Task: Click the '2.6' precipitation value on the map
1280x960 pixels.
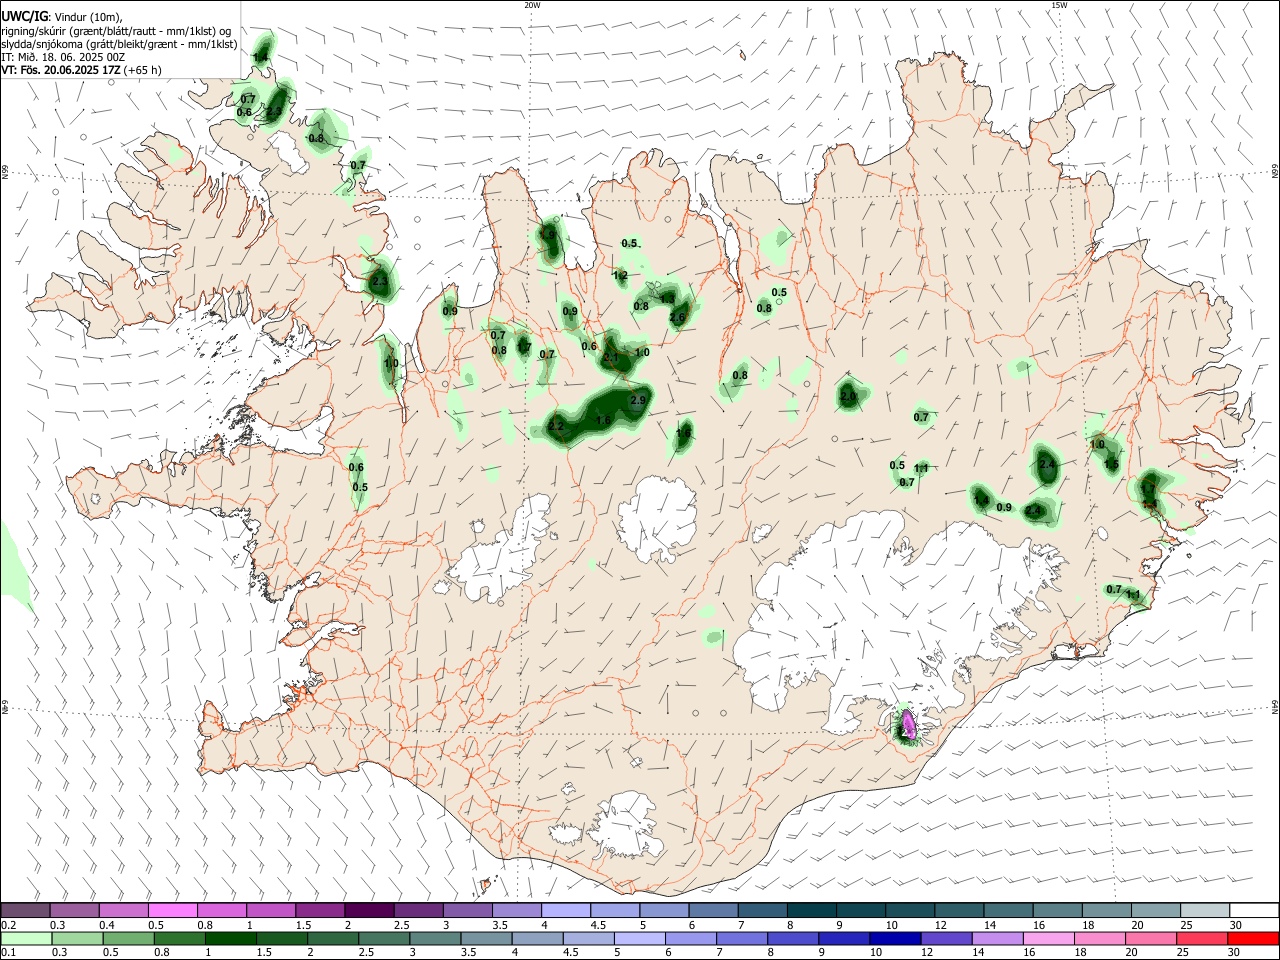Action: coord(677,318)
